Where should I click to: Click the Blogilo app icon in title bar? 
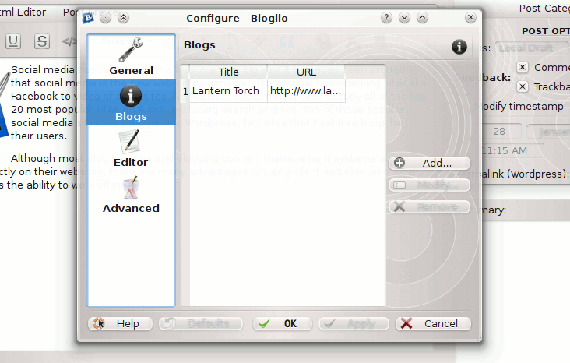[88, 17]
